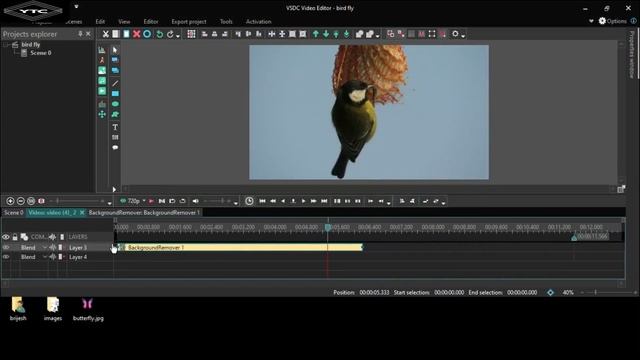Expand the bird fly project tree node
Image resolution: width=640 pixels, height=360 pixels.
pyautogui.click(x=6, y=44)
